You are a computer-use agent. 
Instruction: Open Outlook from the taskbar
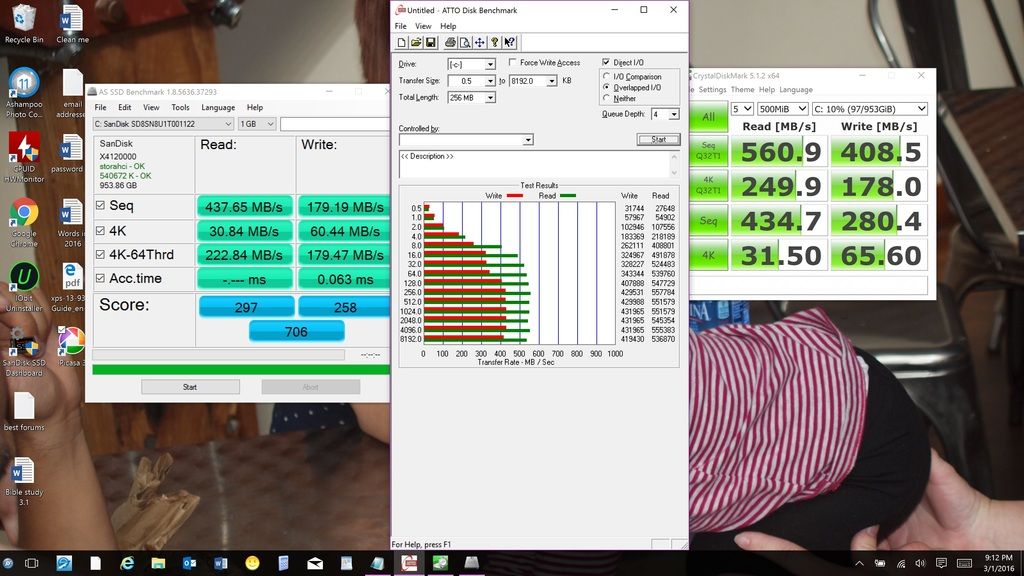pos(189,563)
